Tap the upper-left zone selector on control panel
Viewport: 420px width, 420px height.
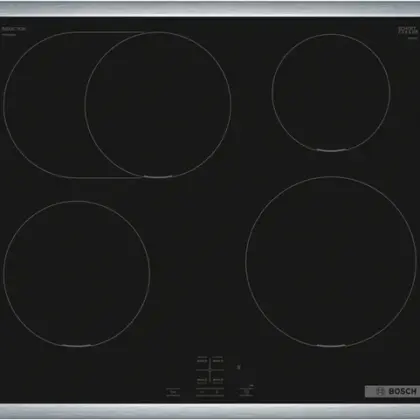point(202,360)
